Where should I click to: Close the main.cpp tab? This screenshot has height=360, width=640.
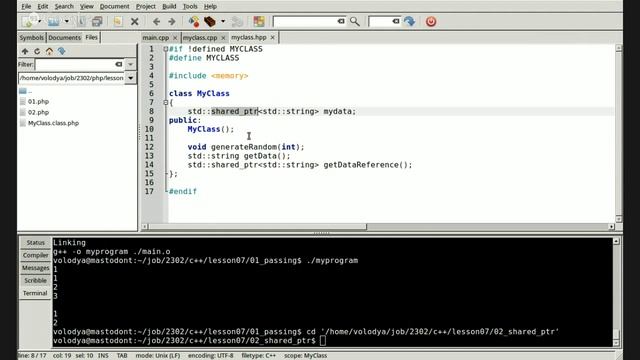175,38
